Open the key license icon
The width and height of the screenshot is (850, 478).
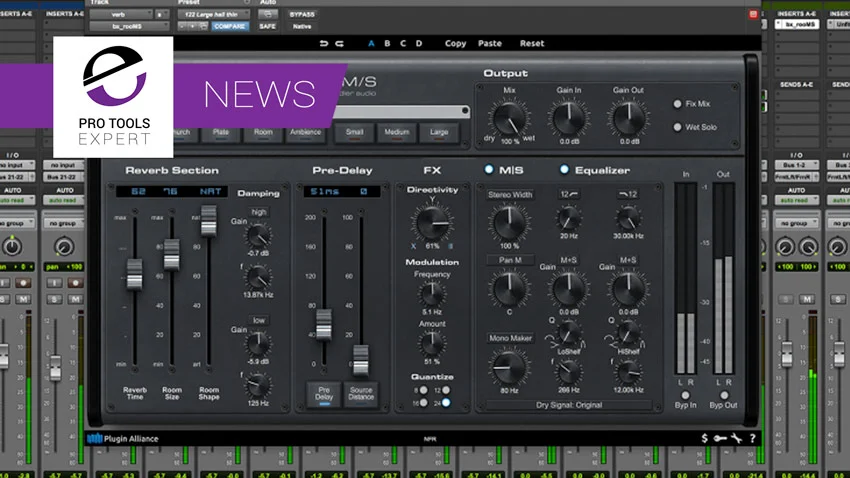tap(720, 438)
